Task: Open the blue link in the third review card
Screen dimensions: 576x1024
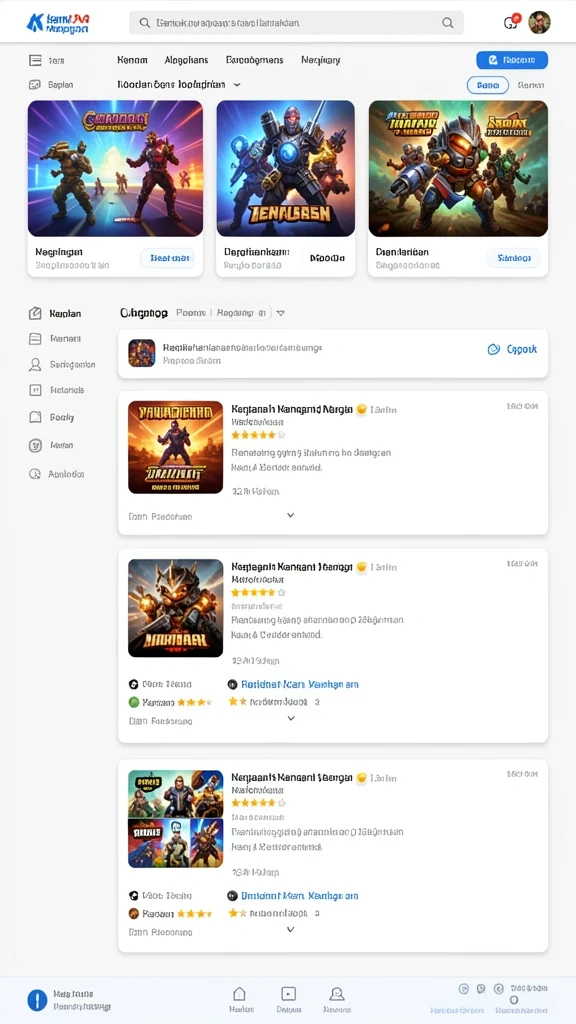Action: [300, 895]
